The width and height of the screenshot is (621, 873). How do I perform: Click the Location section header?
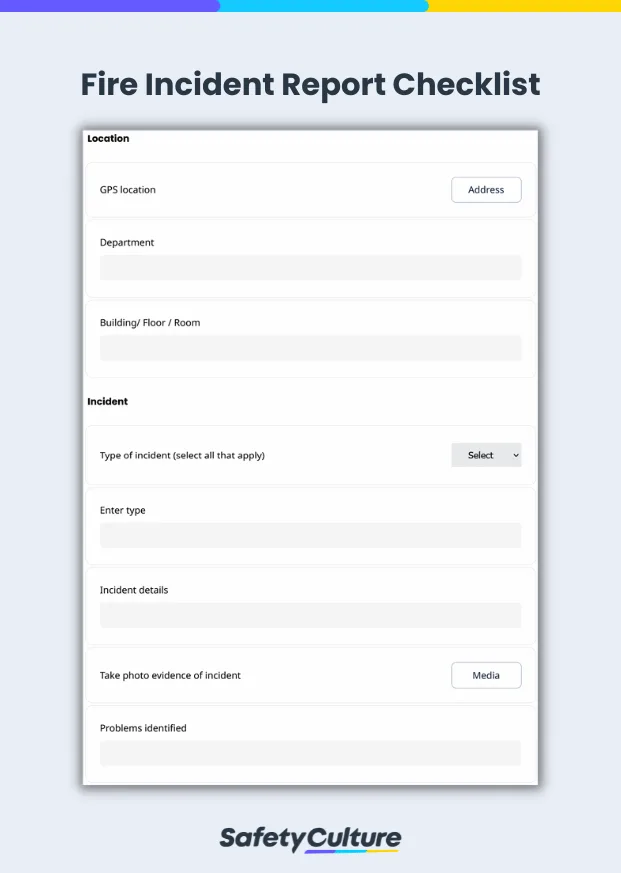click(x=107, y=138)
